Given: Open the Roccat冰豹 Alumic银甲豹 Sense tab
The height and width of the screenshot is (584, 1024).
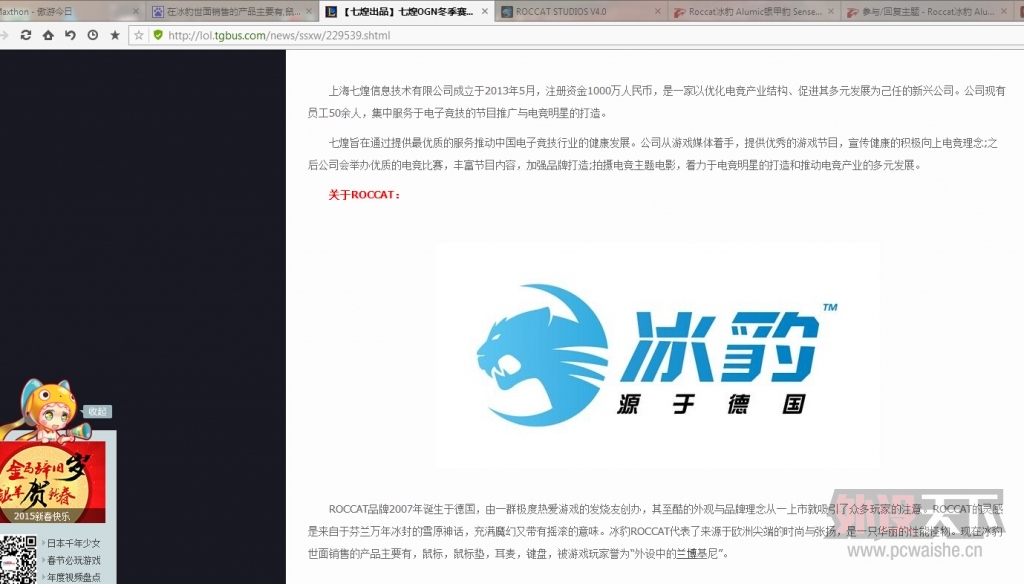Looking at the screenshot, I should [x=755, y=12].
